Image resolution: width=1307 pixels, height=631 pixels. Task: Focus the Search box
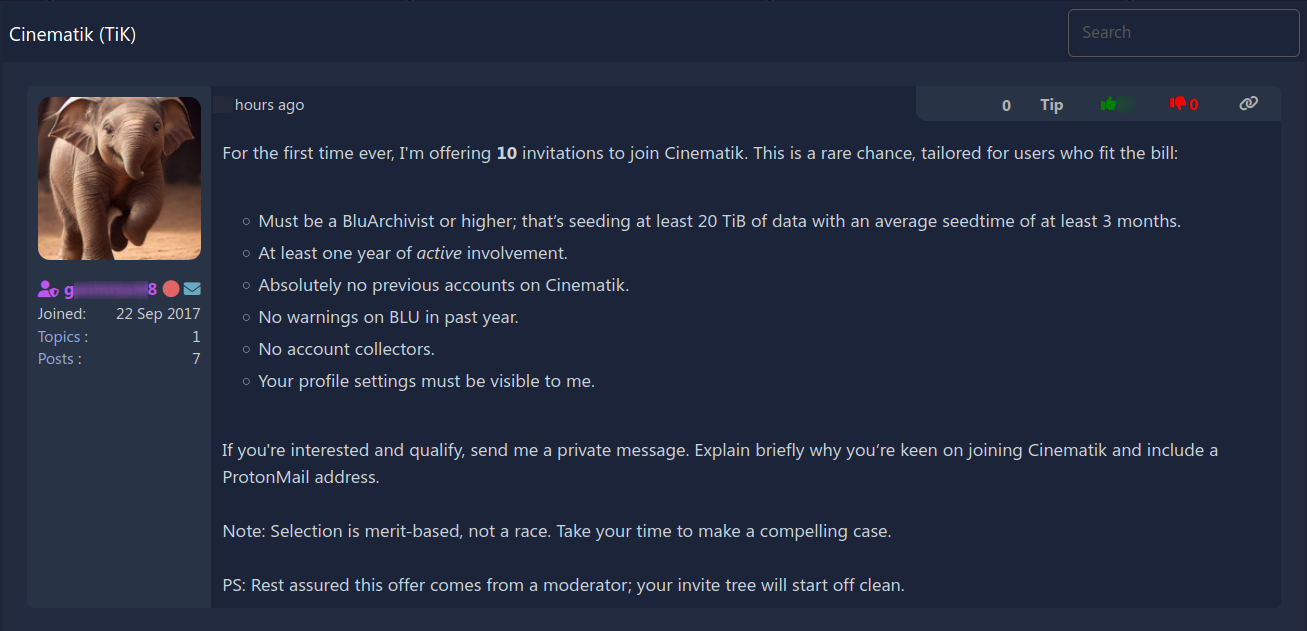pyautogui.click(x=1184, y=33)
